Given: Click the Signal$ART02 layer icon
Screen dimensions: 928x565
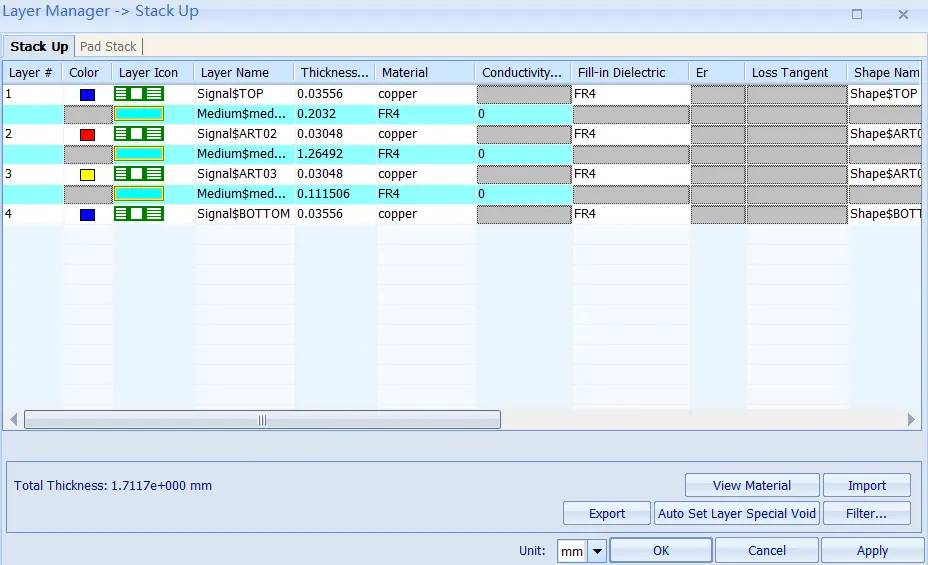Looking at the screenshot, I should coord(138,134).
